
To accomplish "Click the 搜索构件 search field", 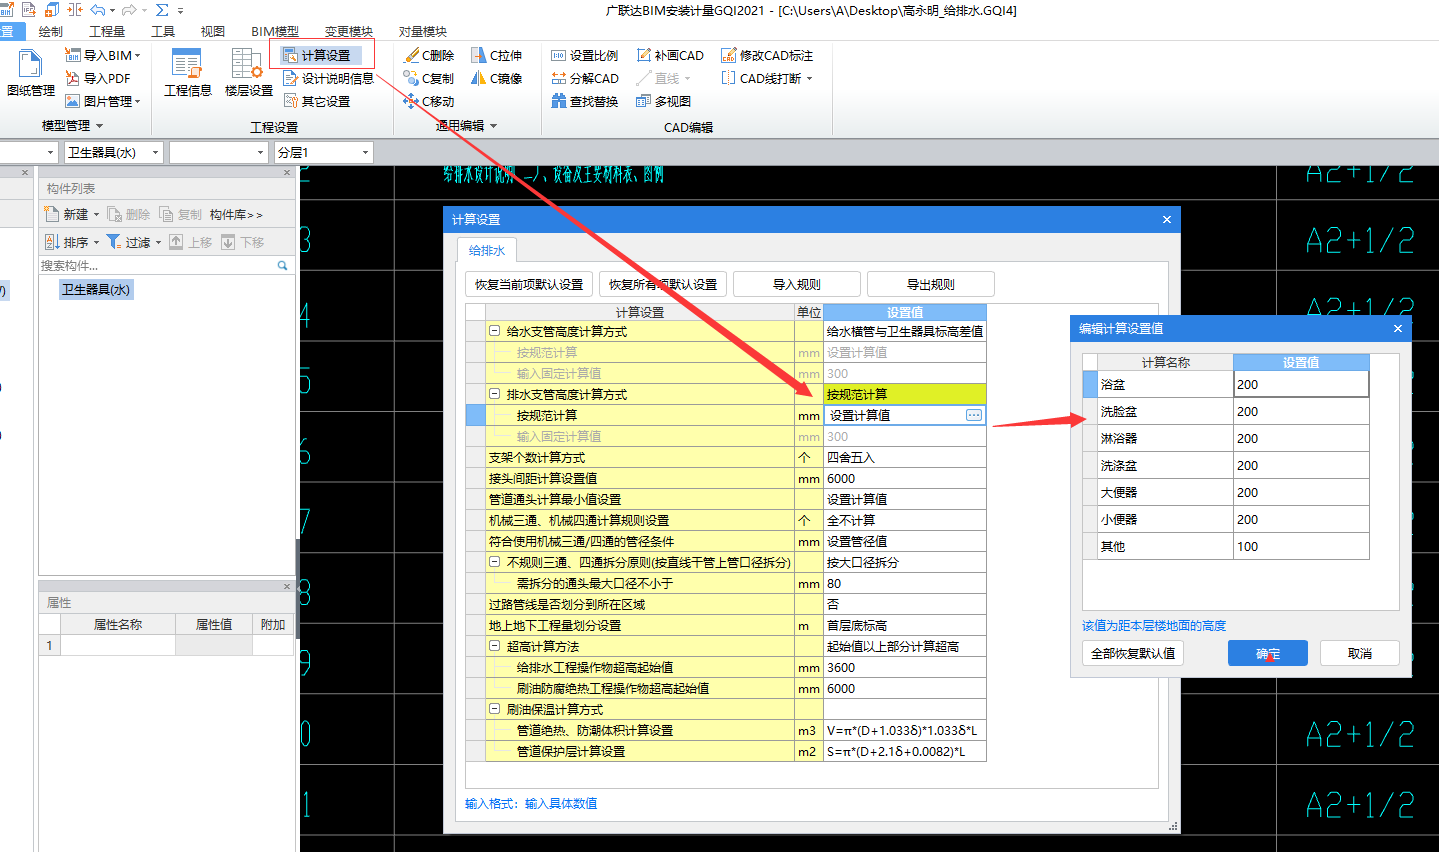I will pos(157,266).
